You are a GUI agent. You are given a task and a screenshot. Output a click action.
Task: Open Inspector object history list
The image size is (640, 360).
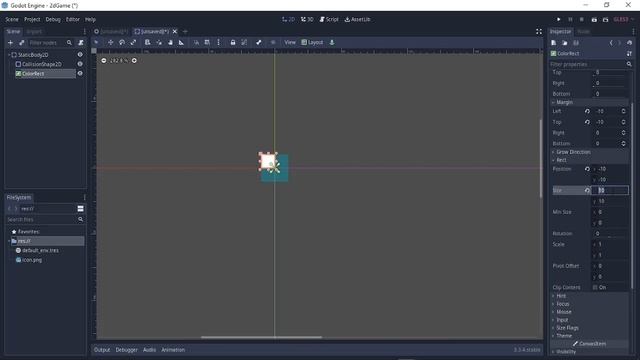[x=629, y=43]
